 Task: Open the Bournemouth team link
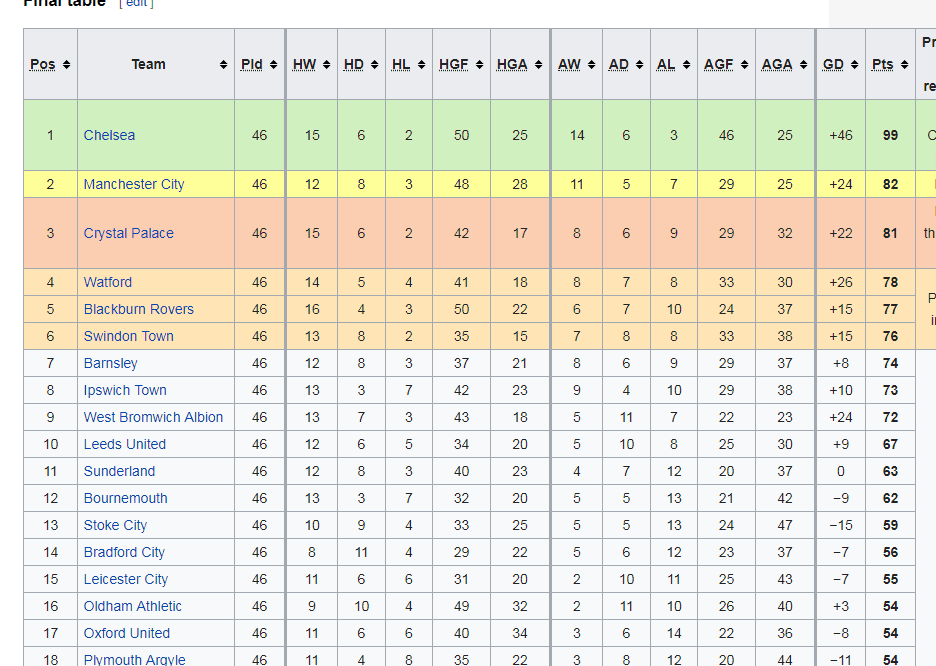(125, 498)
